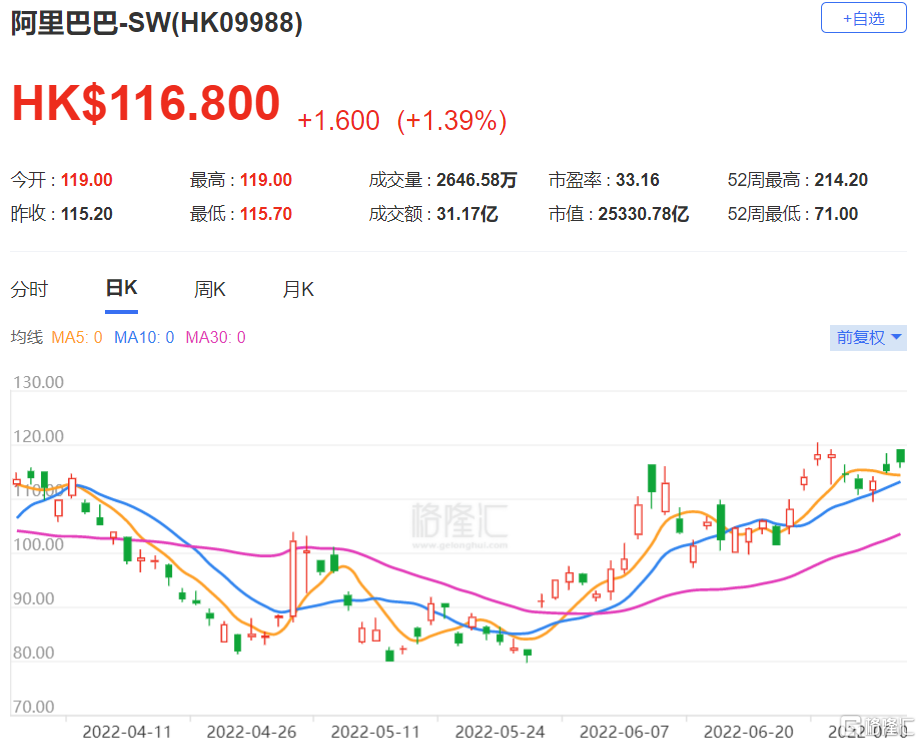The height and width of the screenshot is (744, 921).
Task: Click the 2022-05-24 date axis label
Action: click(x=500, y=732)
